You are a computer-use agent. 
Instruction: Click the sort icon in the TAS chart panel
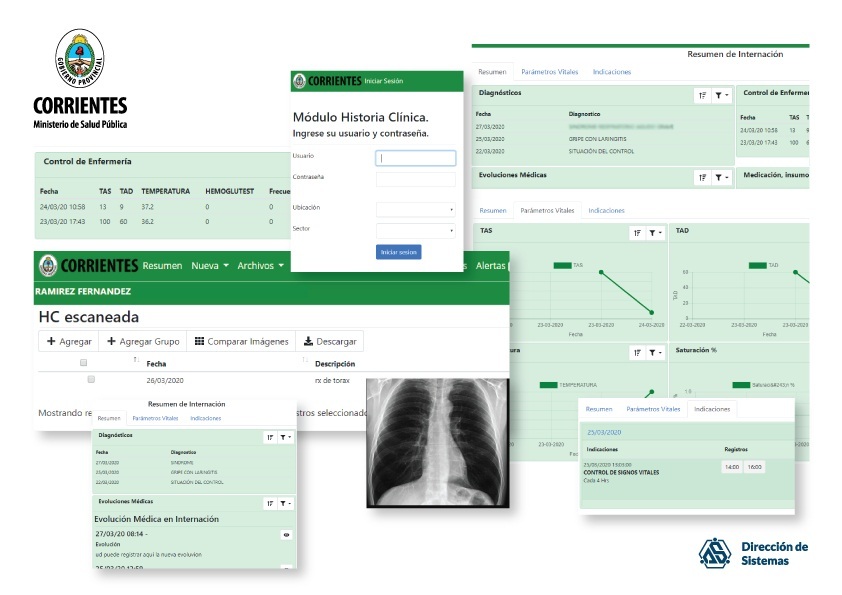(x=636, y=232)
